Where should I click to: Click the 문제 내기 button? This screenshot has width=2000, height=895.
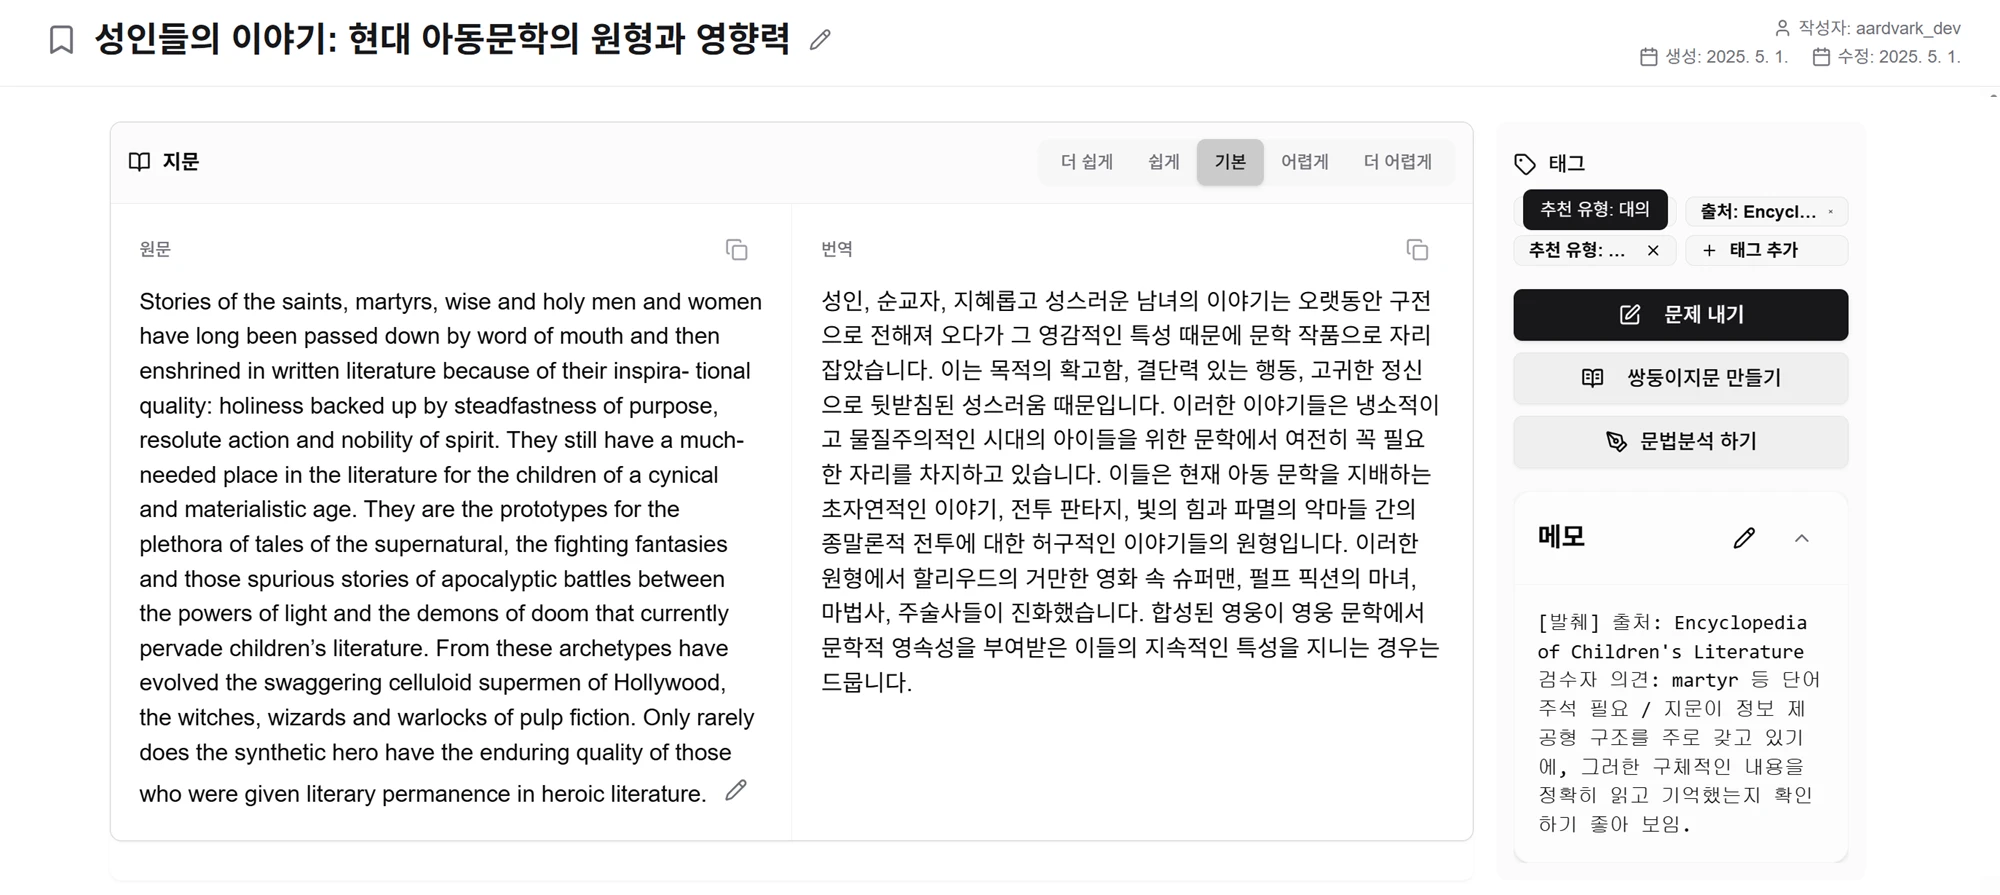tap(1680, 315)
